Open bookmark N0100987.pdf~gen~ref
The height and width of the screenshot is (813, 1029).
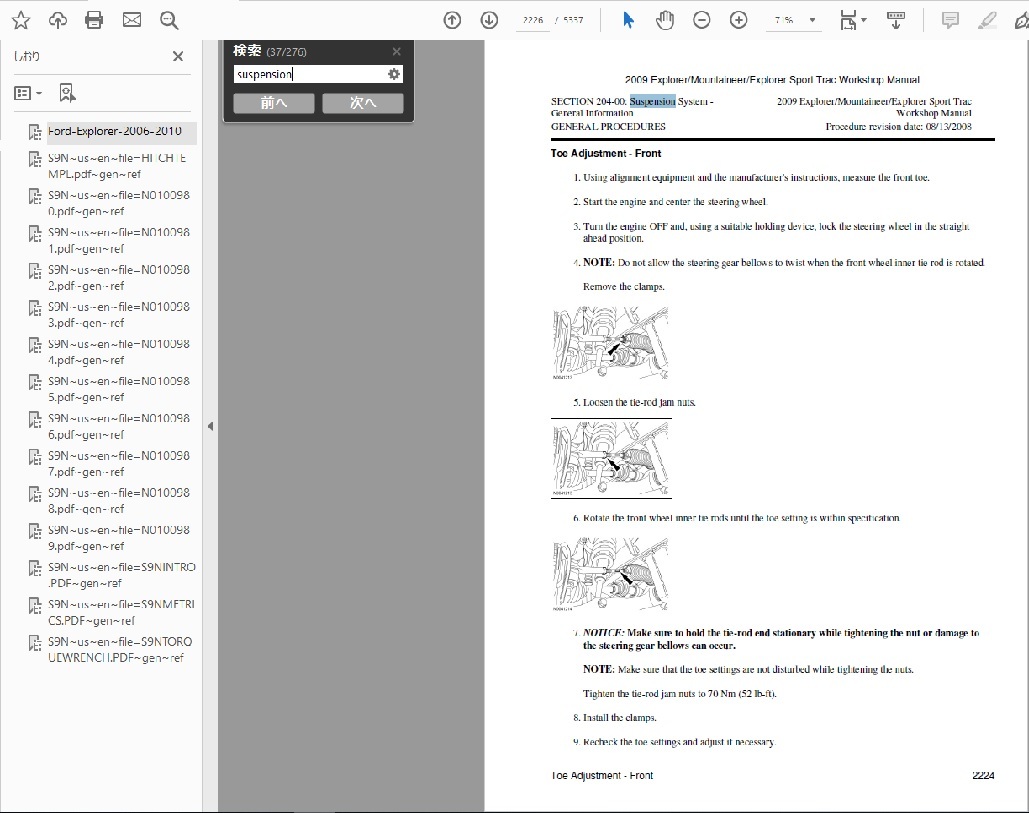pos(119,463)
